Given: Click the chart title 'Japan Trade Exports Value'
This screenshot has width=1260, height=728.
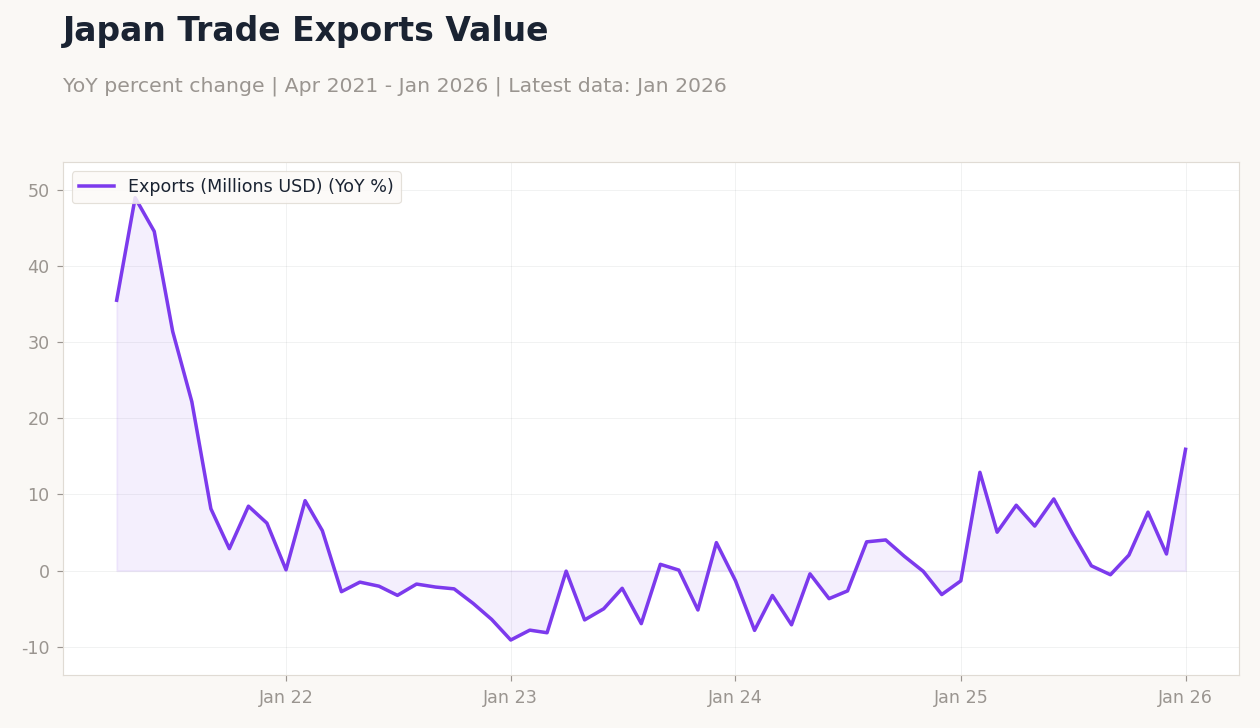Looking at the screenshot, I should 305,31.
